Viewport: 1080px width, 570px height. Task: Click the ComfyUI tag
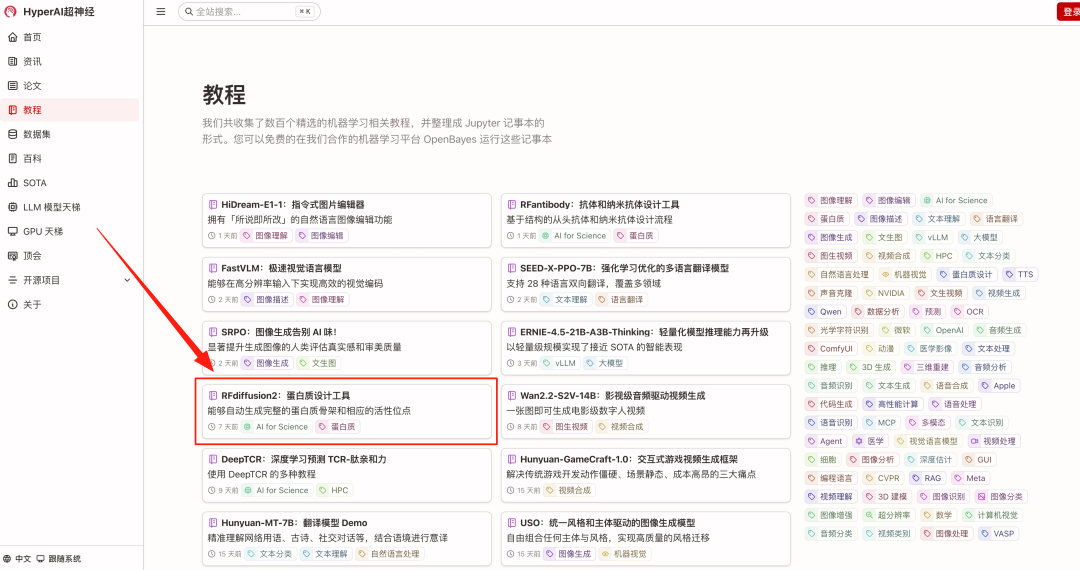831,348
